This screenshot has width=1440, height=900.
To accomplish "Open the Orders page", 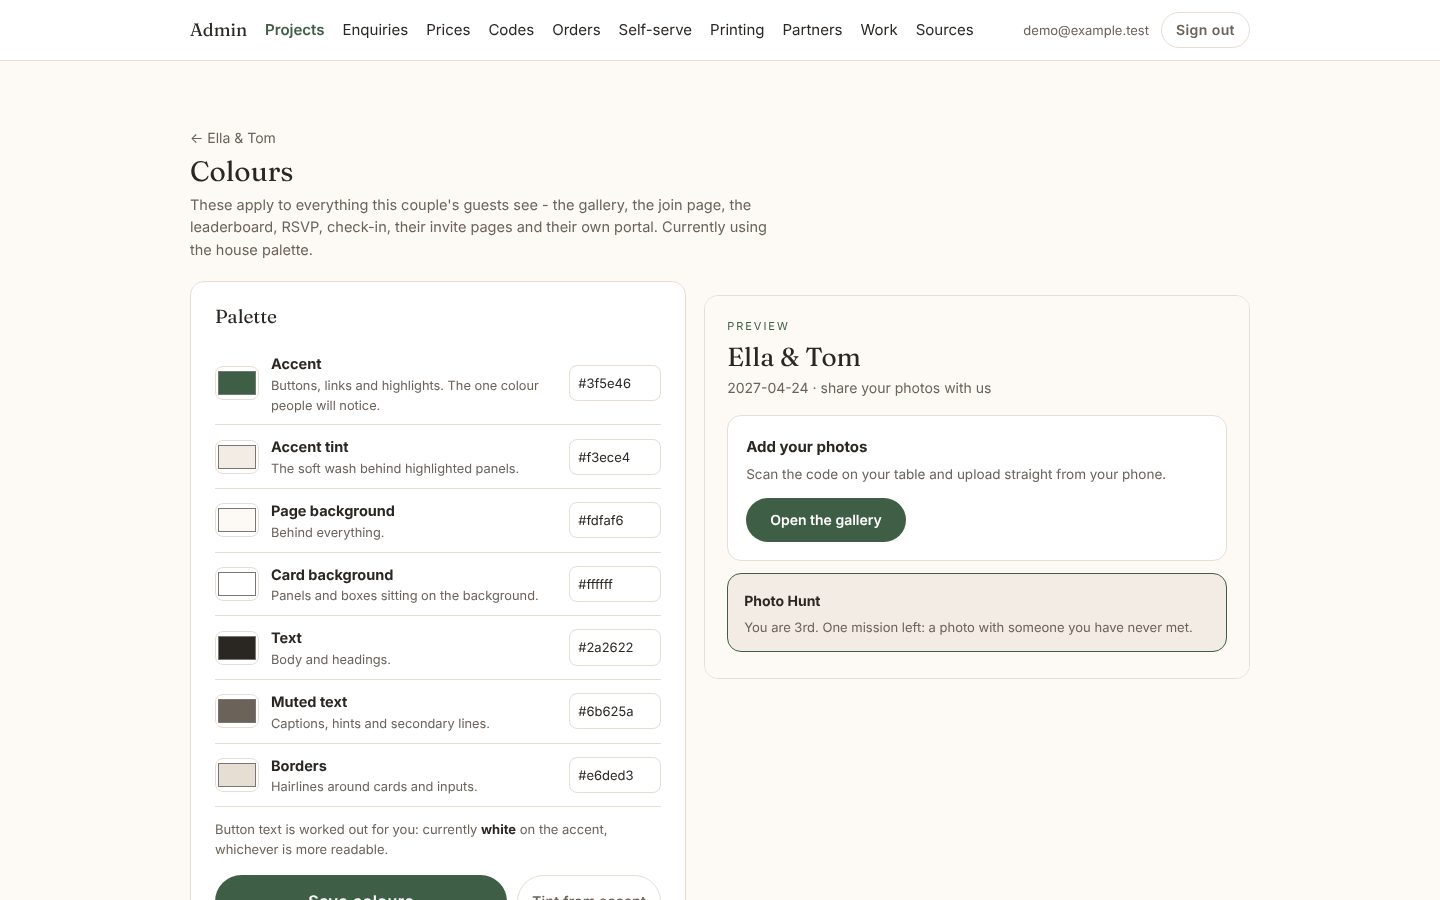I will point(576,30).
